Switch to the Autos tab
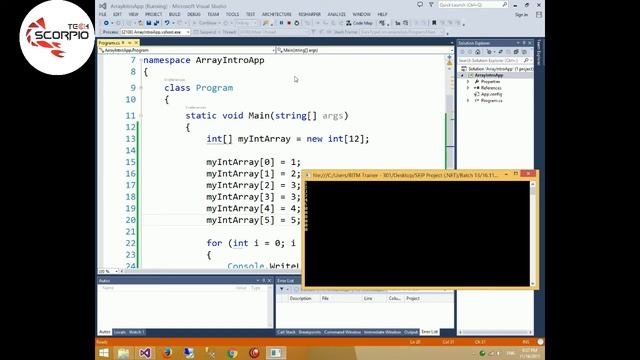 coord(104,332)
